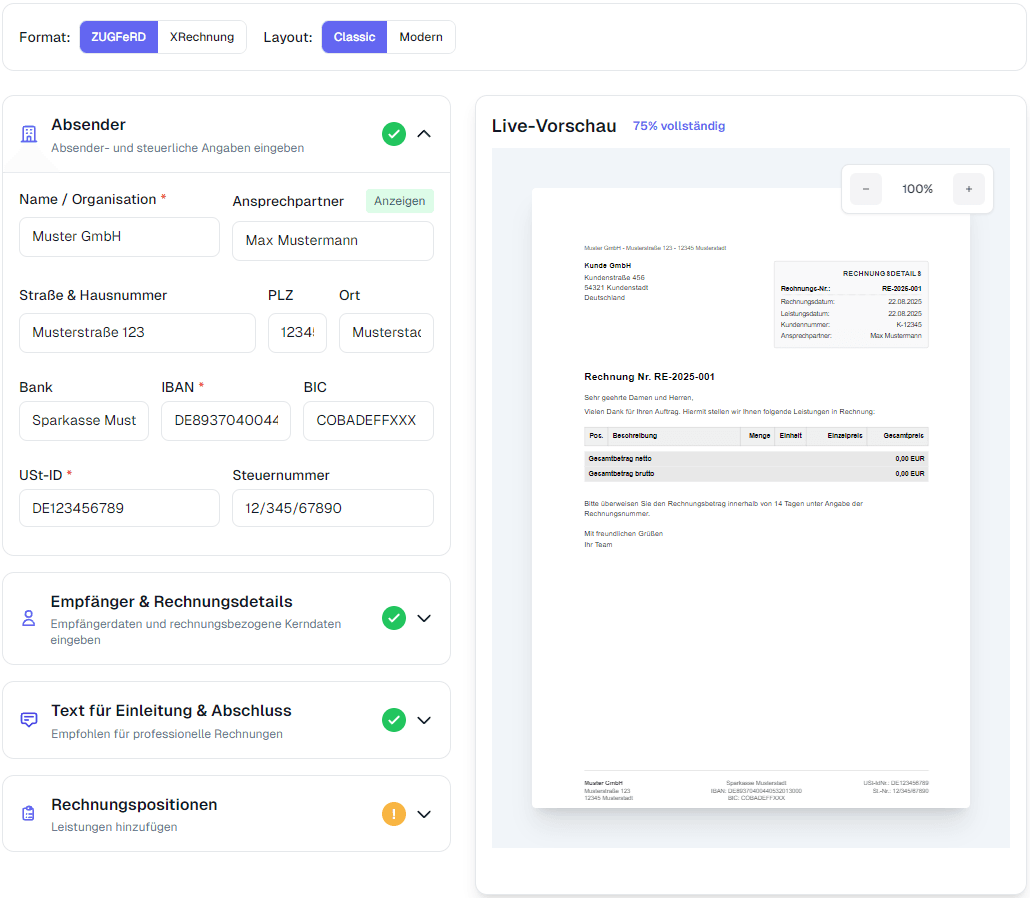Screen dimensions: 1030x898
Task: Toggle Anzeigen for the Ansprechpartner field
Action: click(x=399, y=200)
